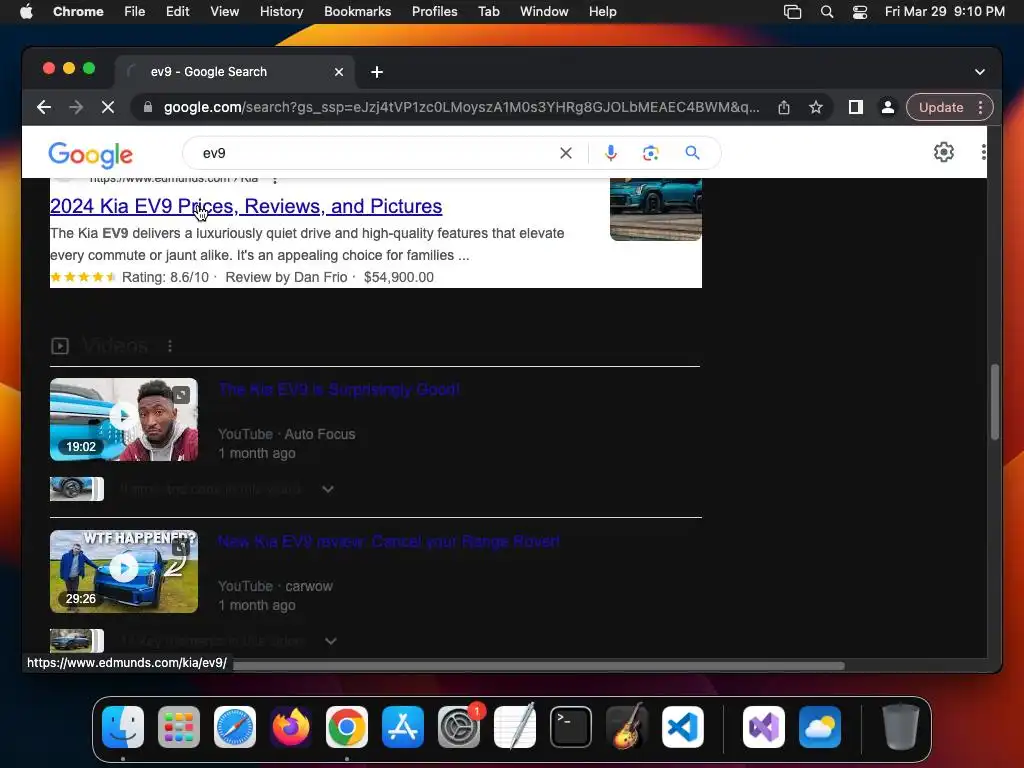Image resolution: width=1024 pixels, height=768 pixels.
Task: Launch GarageBand from the Dock
Action: (627, 727)
